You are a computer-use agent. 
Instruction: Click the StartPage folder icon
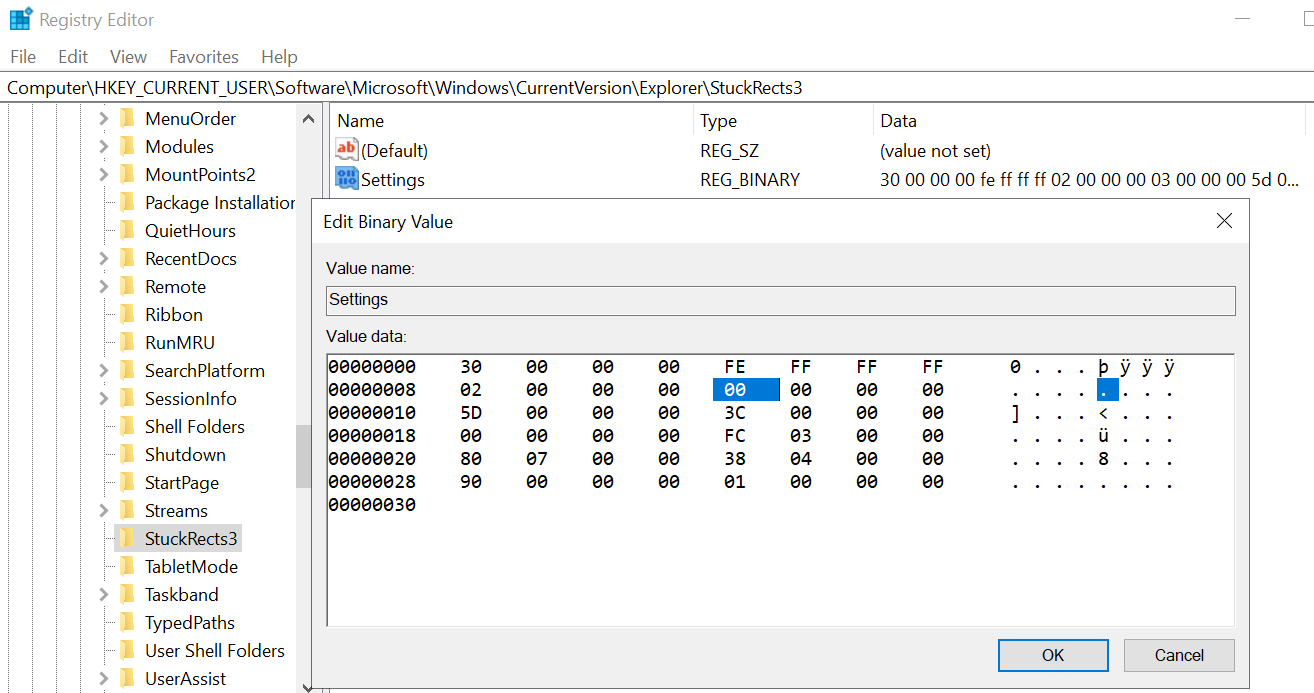[127, 482]
